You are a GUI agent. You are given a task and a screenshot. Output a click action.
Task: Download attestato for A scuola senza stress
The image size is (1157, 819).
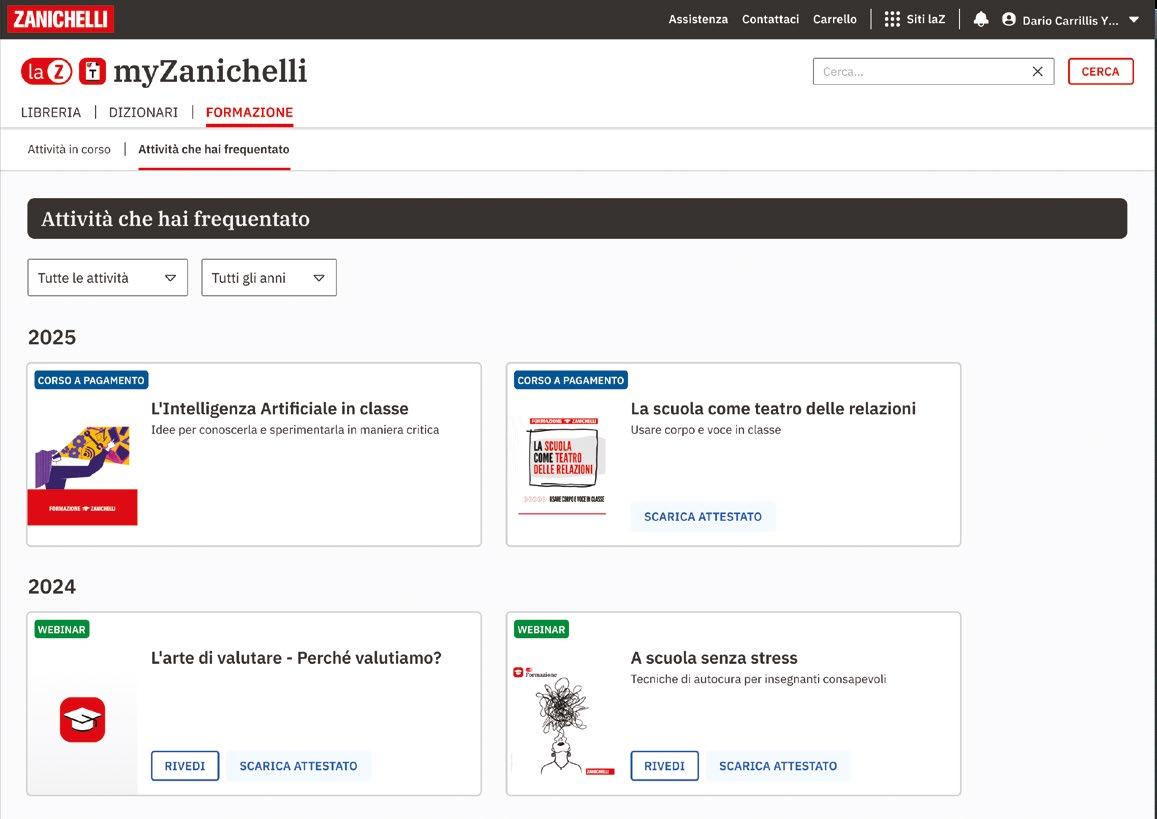pyautogui.click(x=778, y=766)
